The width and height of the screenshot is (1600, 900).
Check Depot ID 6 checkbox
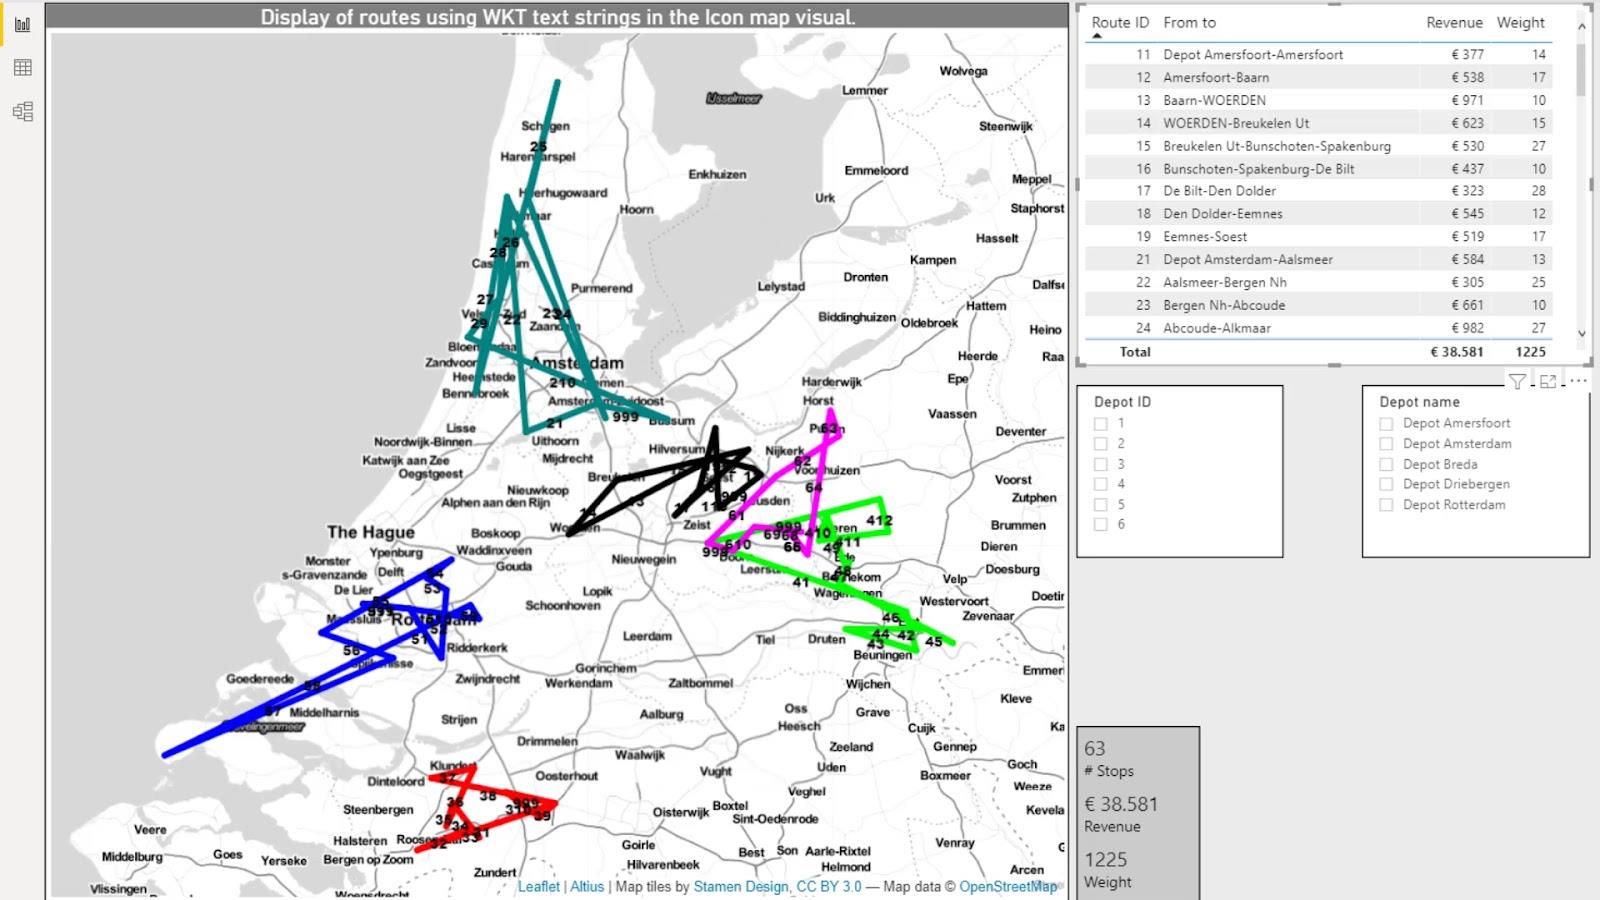tap(1101, 524)
